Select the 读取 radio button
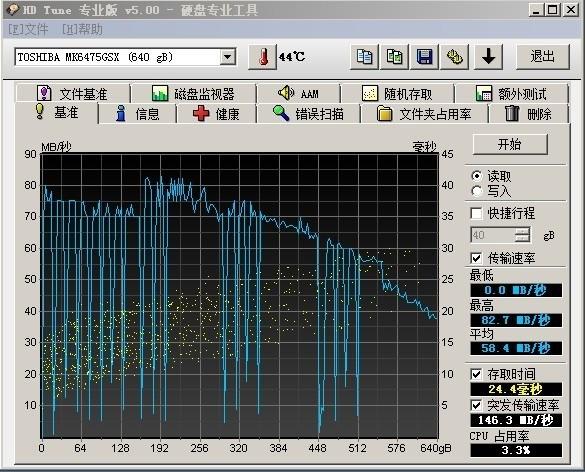585x472 pixels. (476, 176)
